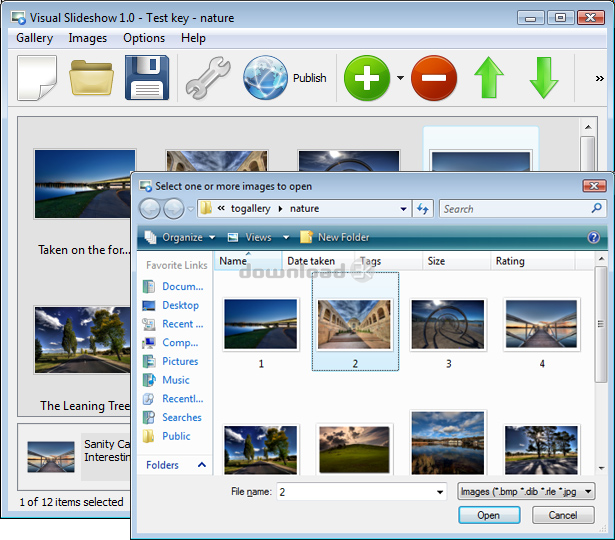Open gallery settings via wrench icon
The height and width of the screenshot is (540, 615).
[x=208, y=78]
